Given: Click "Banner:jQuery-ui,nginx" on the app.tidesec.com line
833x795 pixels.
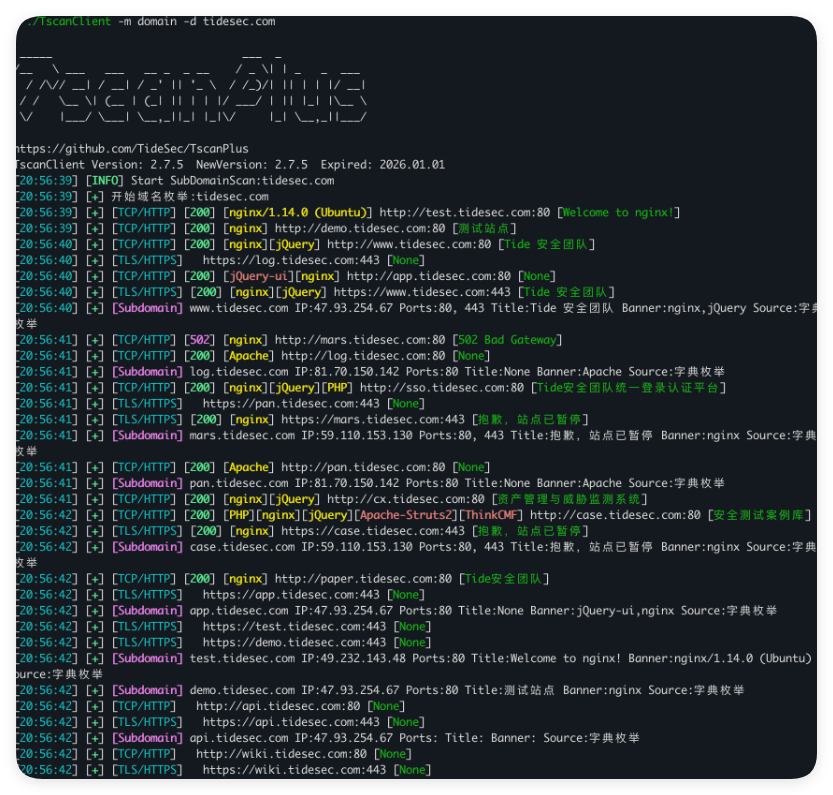Looking at the screenshot, I should coord(602,611).
